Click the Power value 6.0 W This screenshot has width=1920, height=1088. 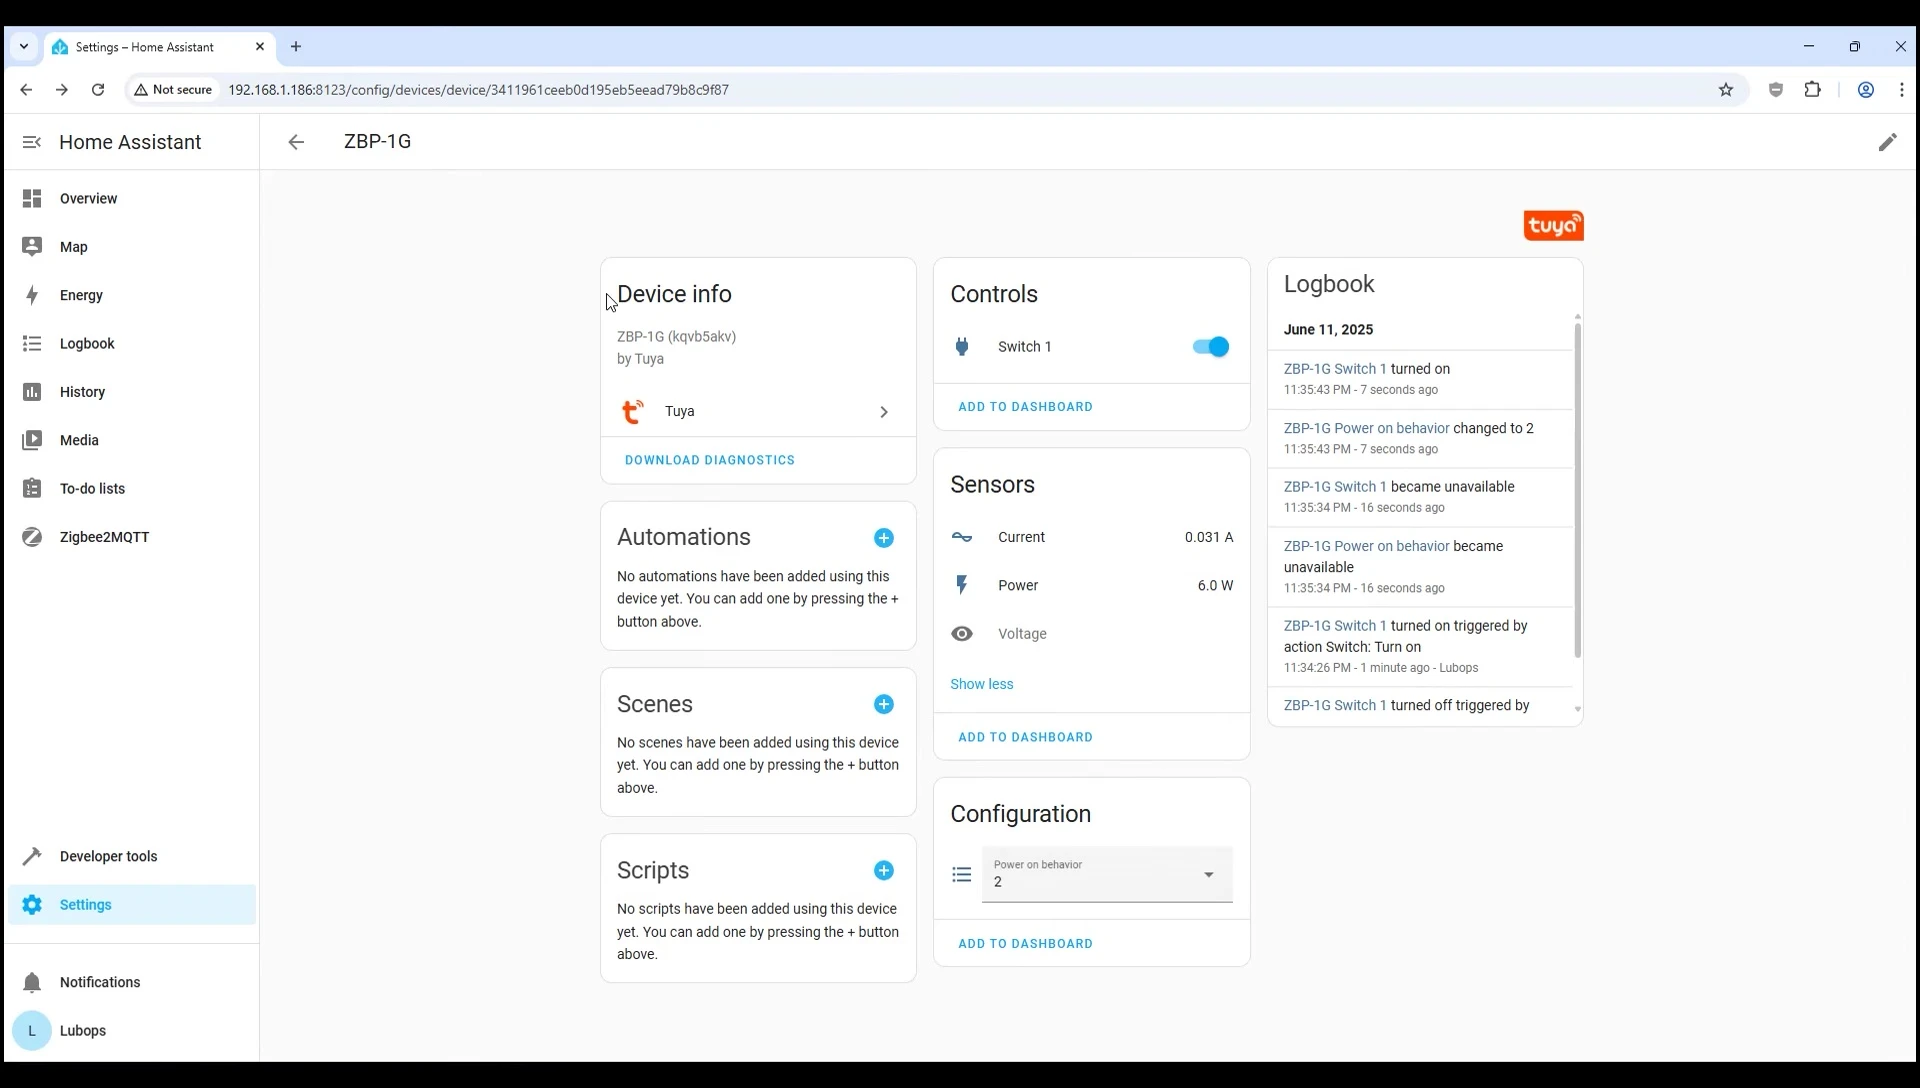click(1215, 586)
